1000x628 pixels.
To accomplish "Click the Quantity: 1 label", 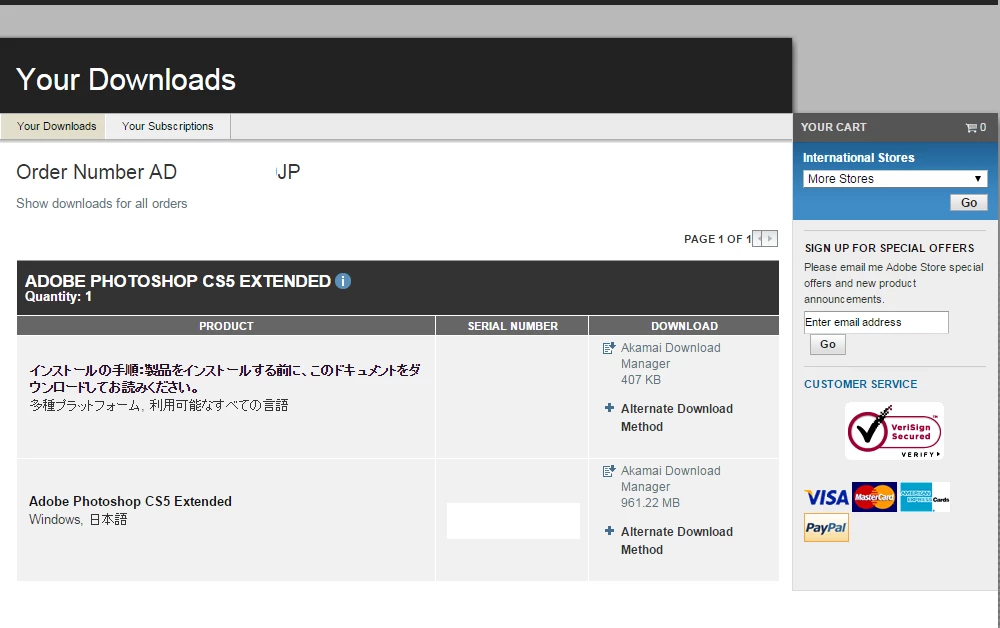I will click(58, 296).
